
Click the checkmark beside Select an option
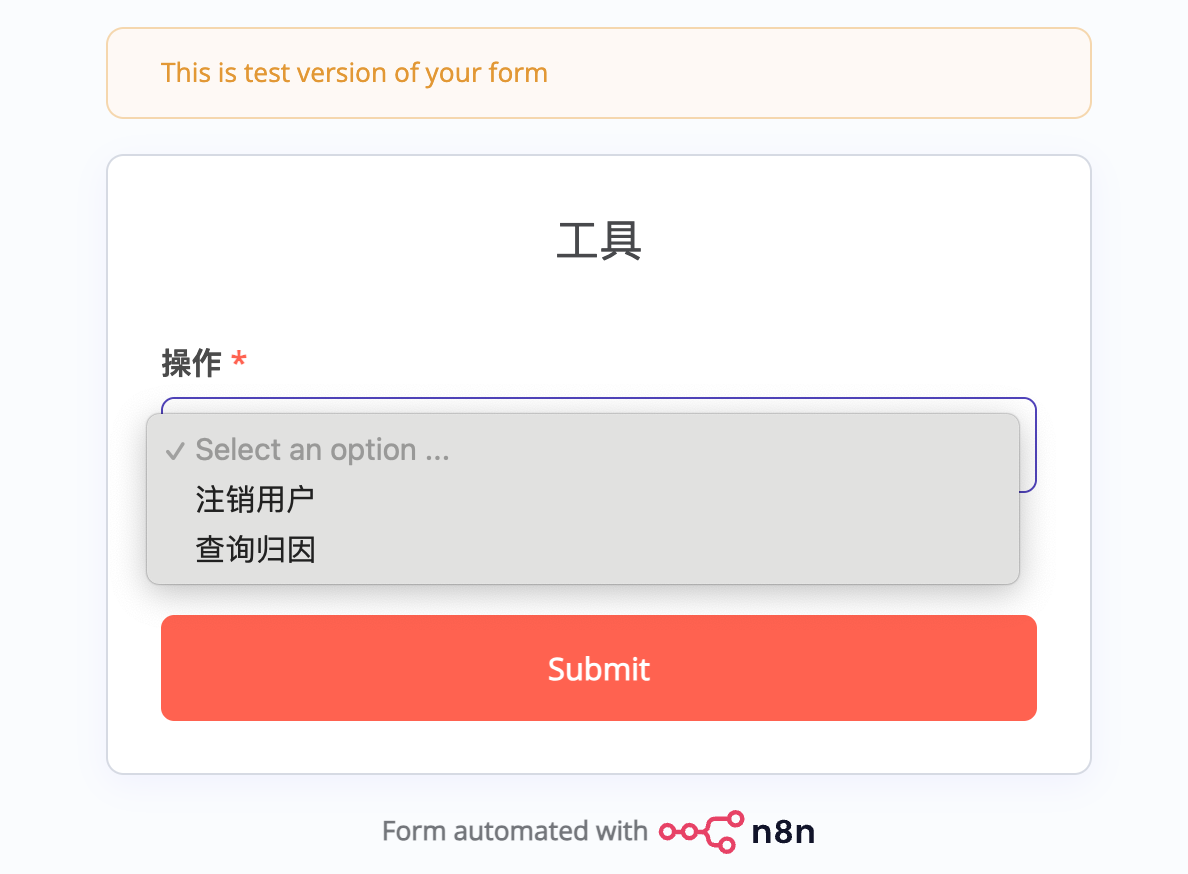[175, 451]
